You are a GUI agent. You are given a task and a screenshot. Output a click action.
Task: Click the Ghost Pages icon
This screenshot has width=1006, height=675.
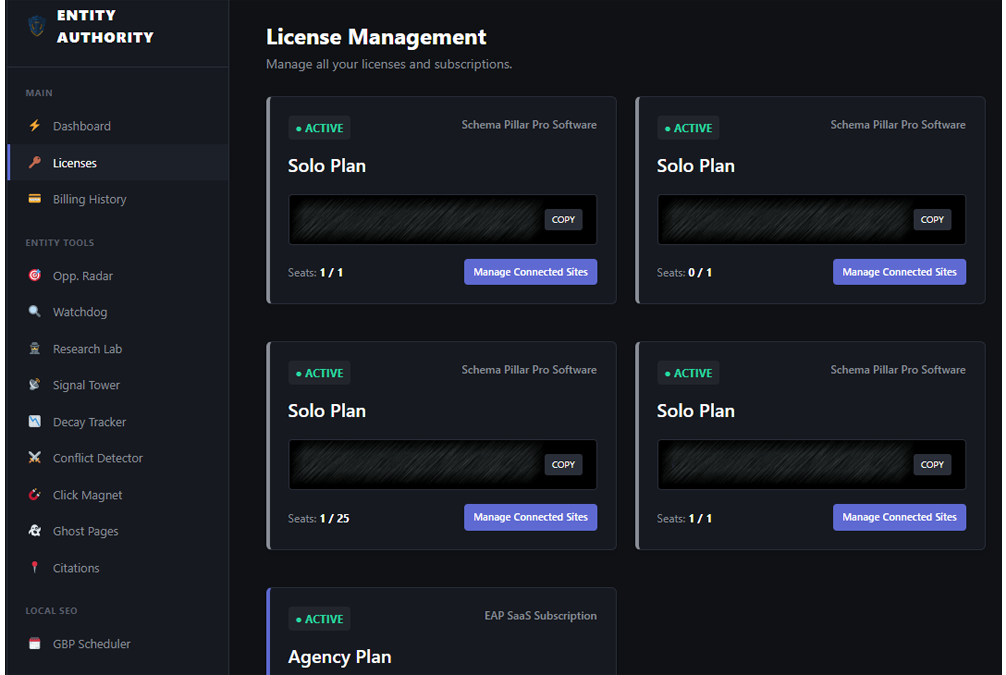click(x=36, y=530)
